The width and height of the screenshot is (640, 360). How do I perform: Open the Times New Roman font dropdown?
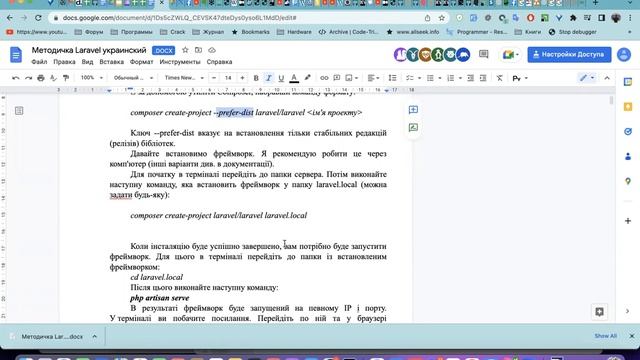coord(184,78)
